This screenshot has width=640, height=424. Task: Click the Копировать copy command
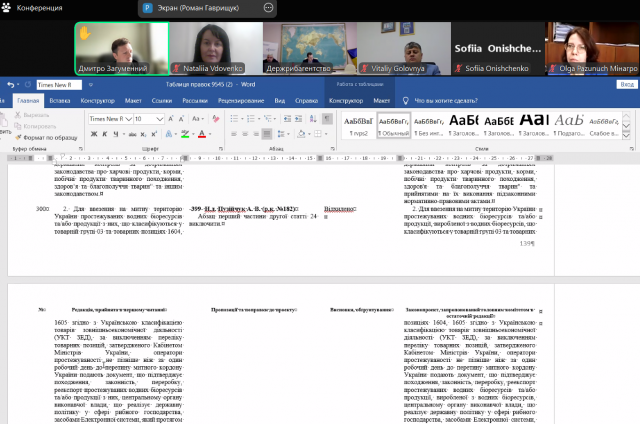click(36, 127)
